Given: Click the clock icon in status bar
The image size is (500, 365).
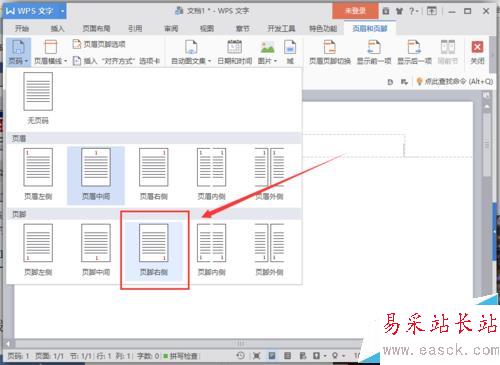Looking at the screenshot, I should (240, 356).
